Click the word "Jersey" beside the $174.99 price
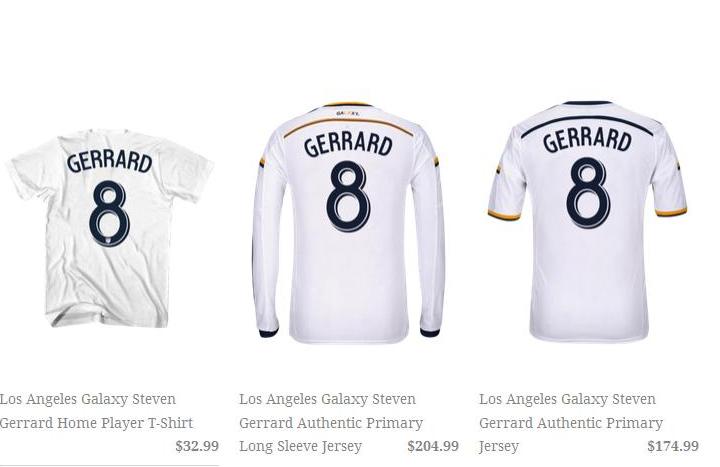This screenshot has height=467, width=720. click(x=499, y=446)
